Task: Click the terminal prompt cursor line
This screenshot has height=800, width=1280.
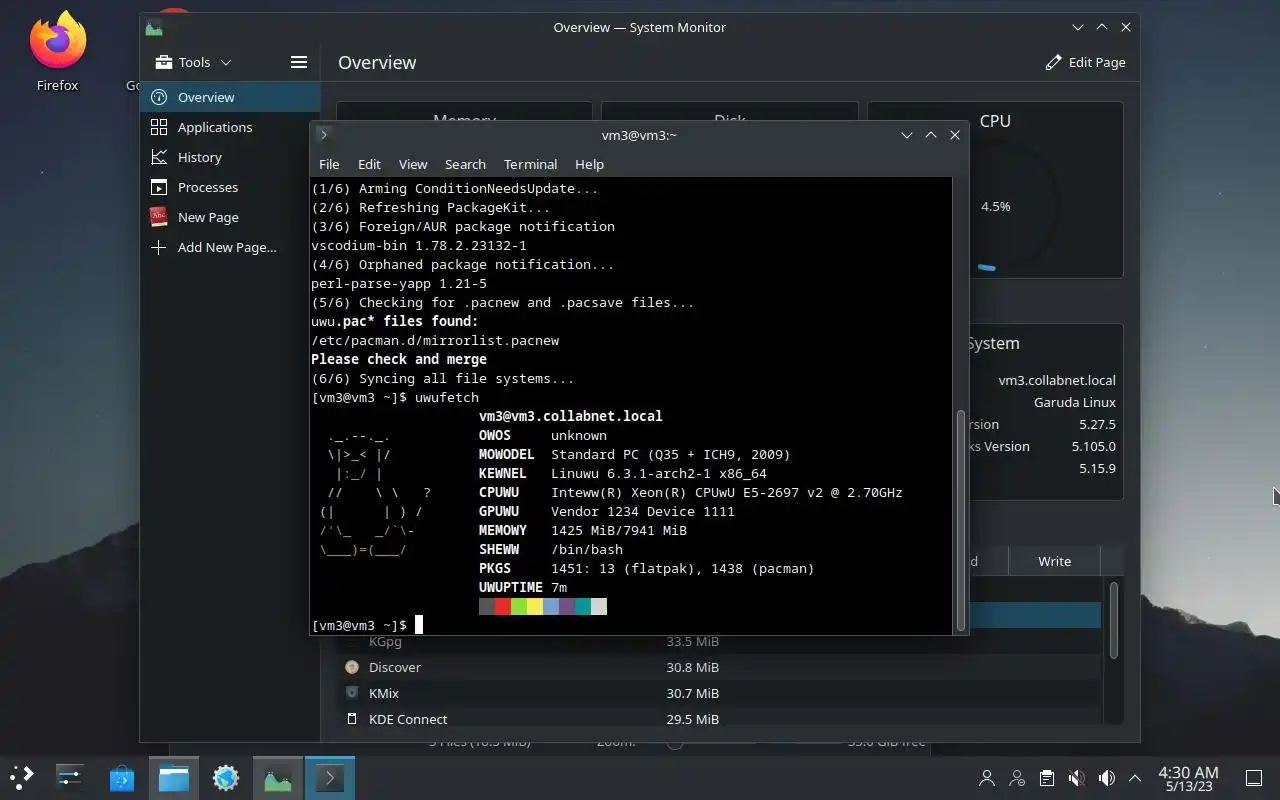Action: (x=367, y=625)
